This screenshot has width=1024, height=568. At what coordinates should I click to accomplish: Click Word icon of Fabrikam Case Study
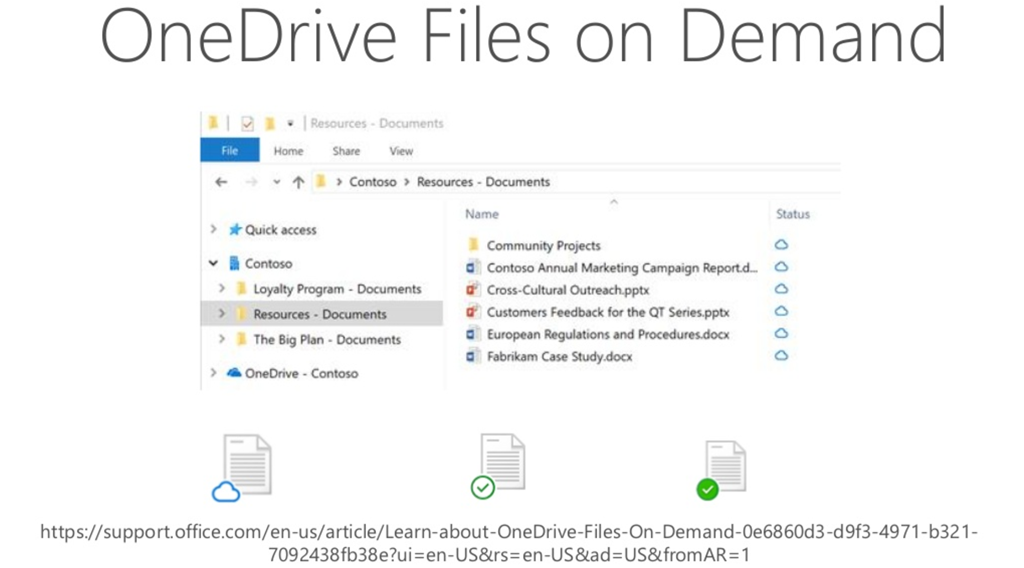click(473, 356)
